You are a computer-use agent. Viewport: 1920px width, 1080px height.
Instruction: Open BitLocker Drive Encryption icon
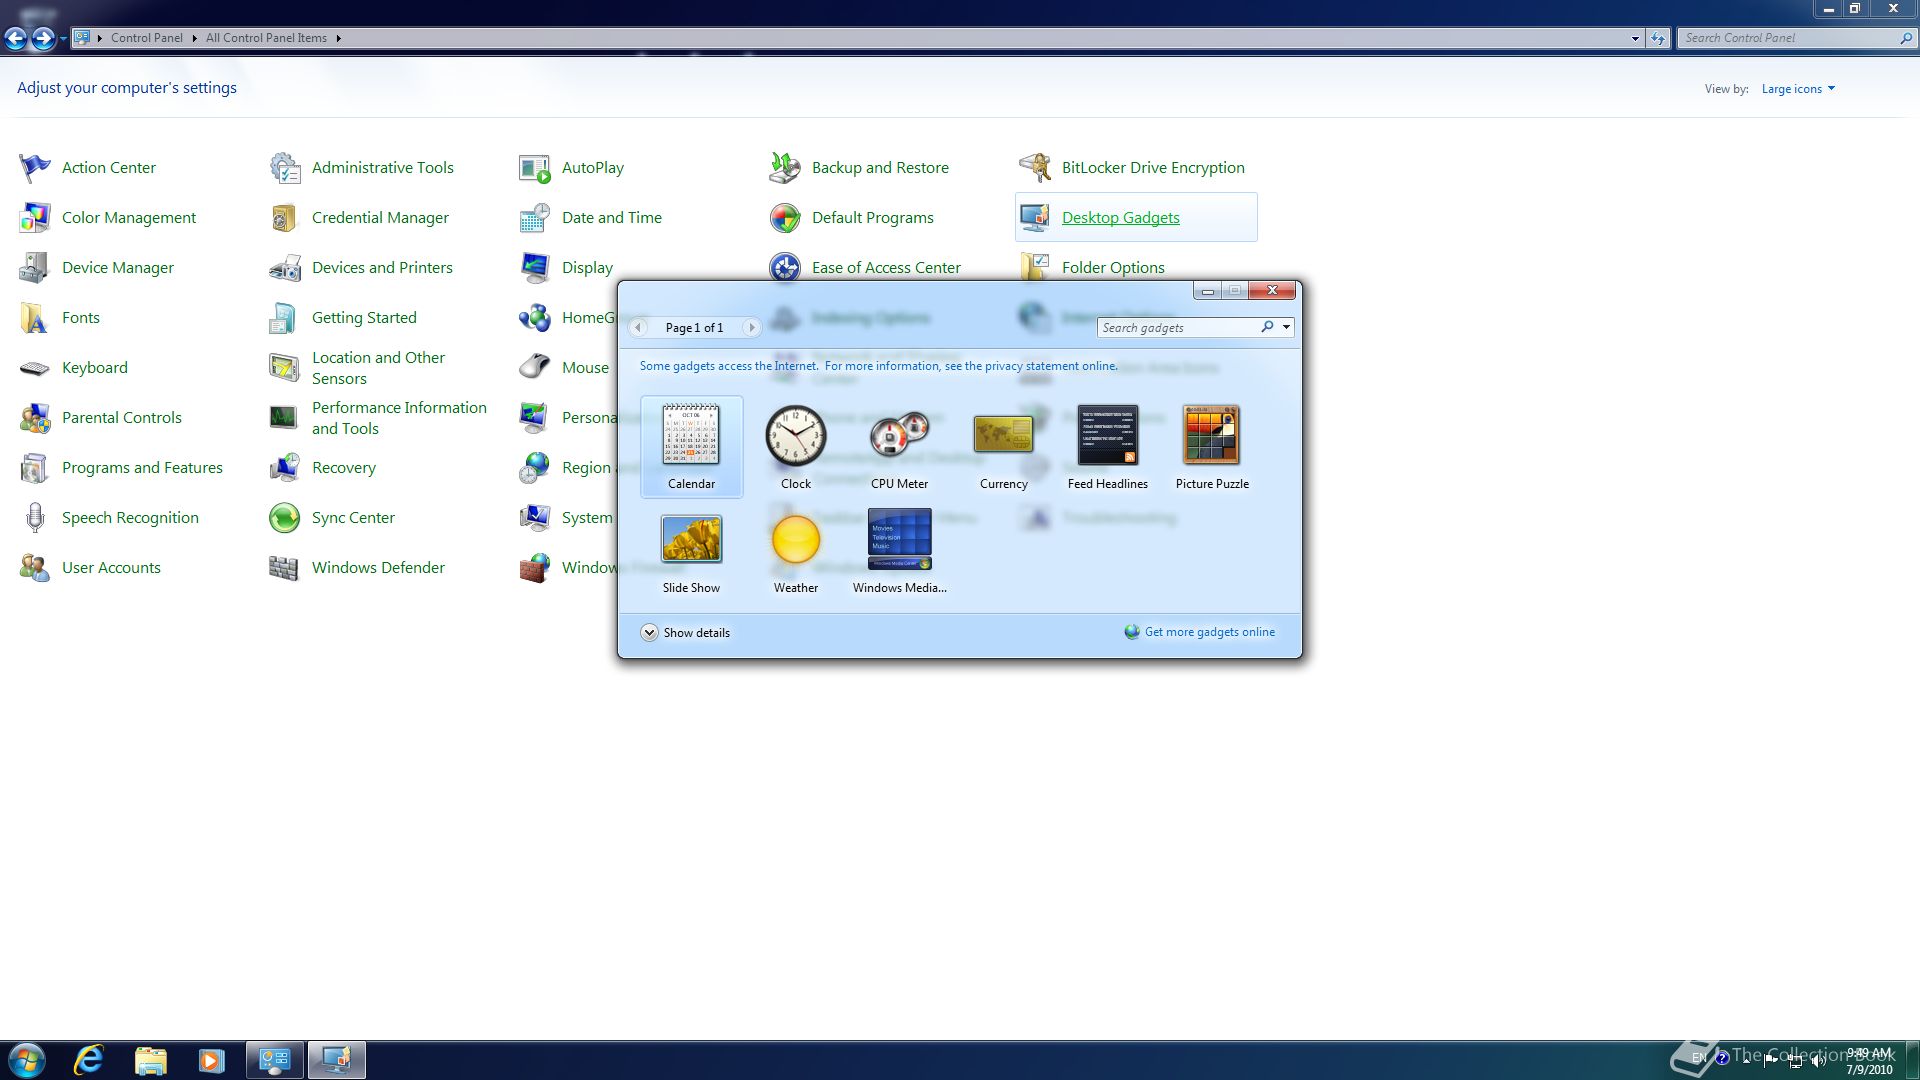[1035, 168]
